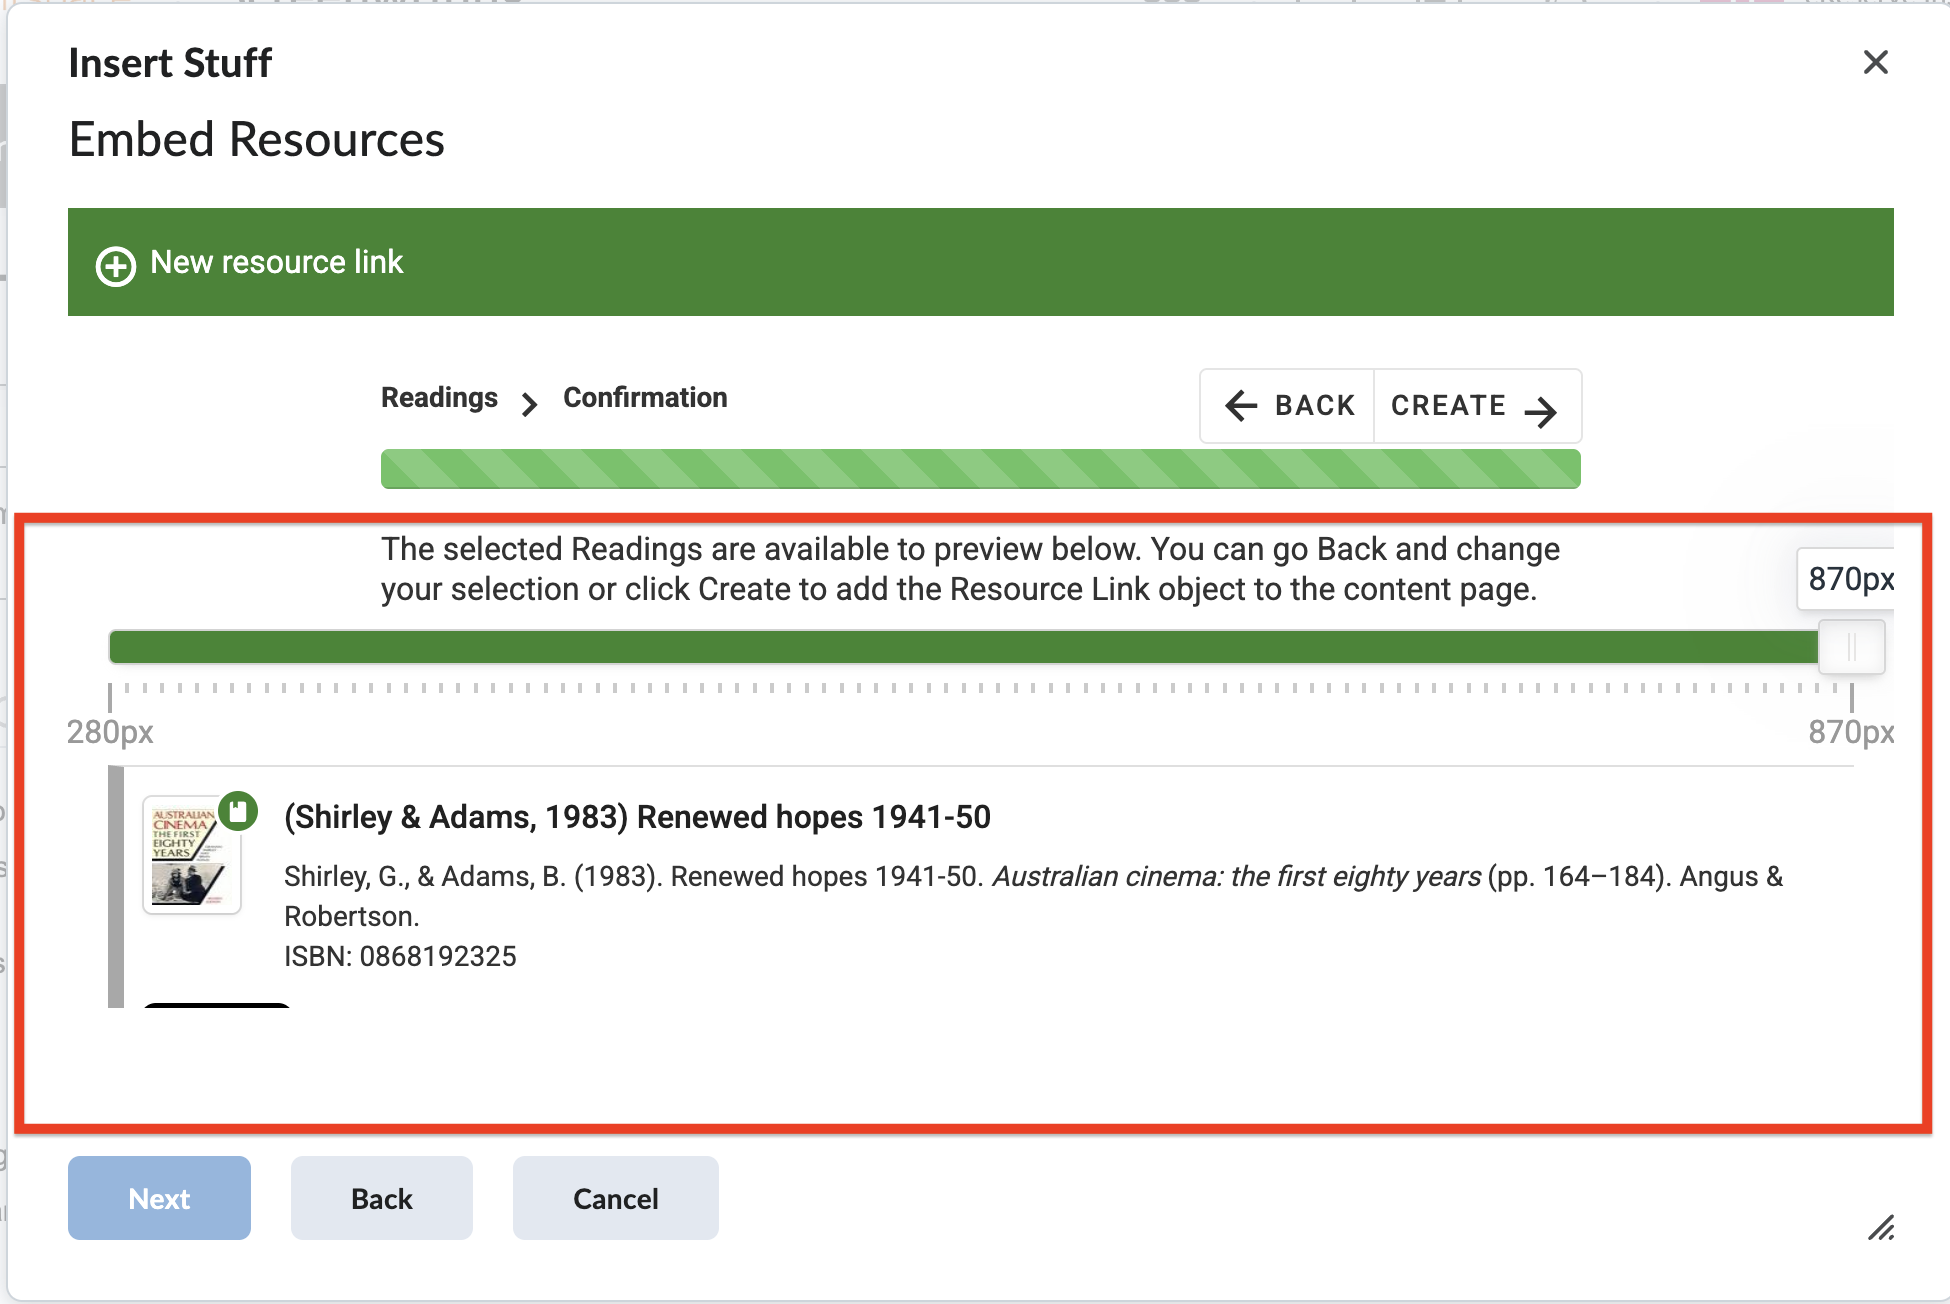
Task: Click the bottom Back button
Action: click(381, 1198)
